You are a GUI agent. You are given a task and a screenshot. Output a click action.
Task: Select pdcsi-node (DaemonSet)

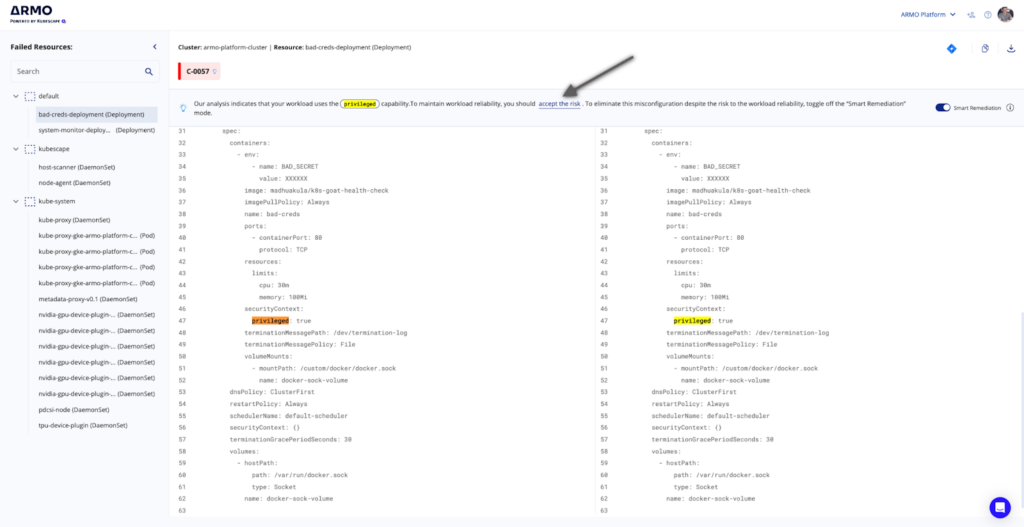click(74, 409)
